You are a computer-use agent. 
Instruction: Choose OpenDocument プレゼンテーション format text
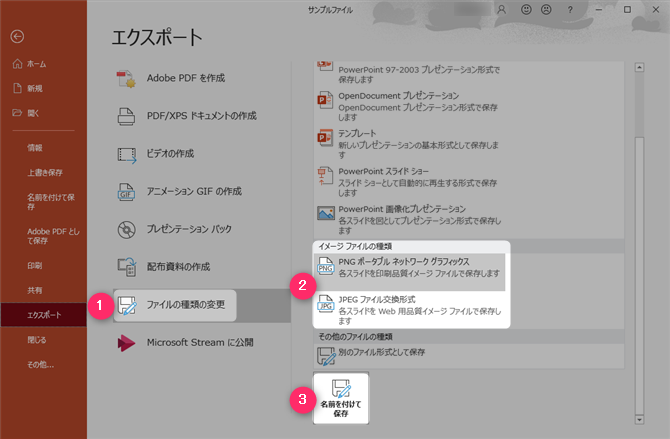click(398, 96)
